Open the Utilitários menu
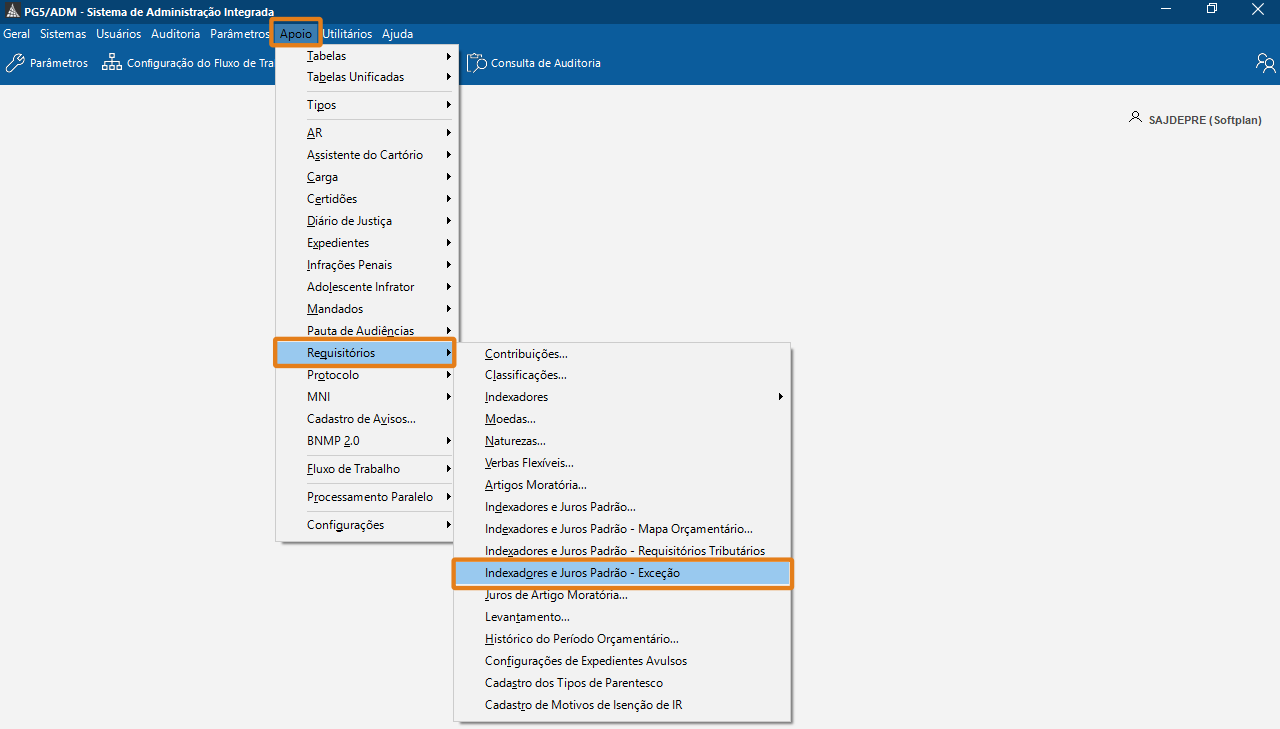The height and width of the screenshot is (729, 1280). (347, 34)
